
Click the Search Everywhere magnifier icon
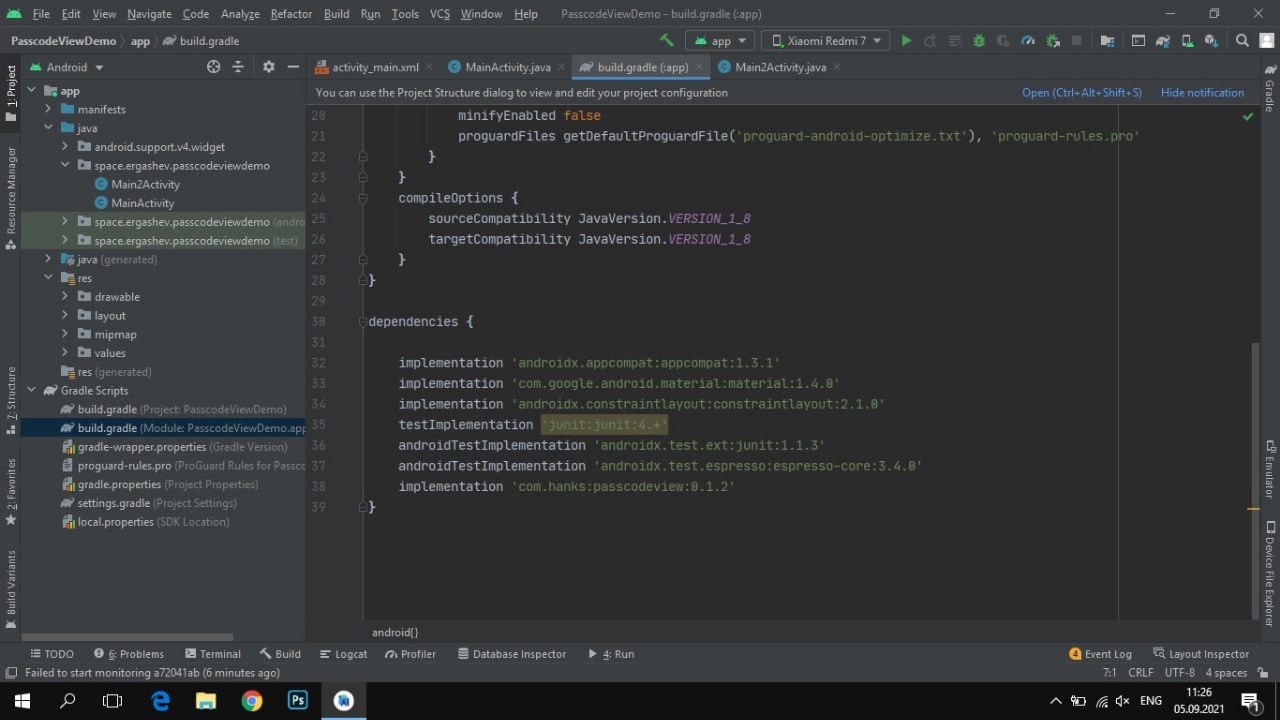pos(1242,41)
